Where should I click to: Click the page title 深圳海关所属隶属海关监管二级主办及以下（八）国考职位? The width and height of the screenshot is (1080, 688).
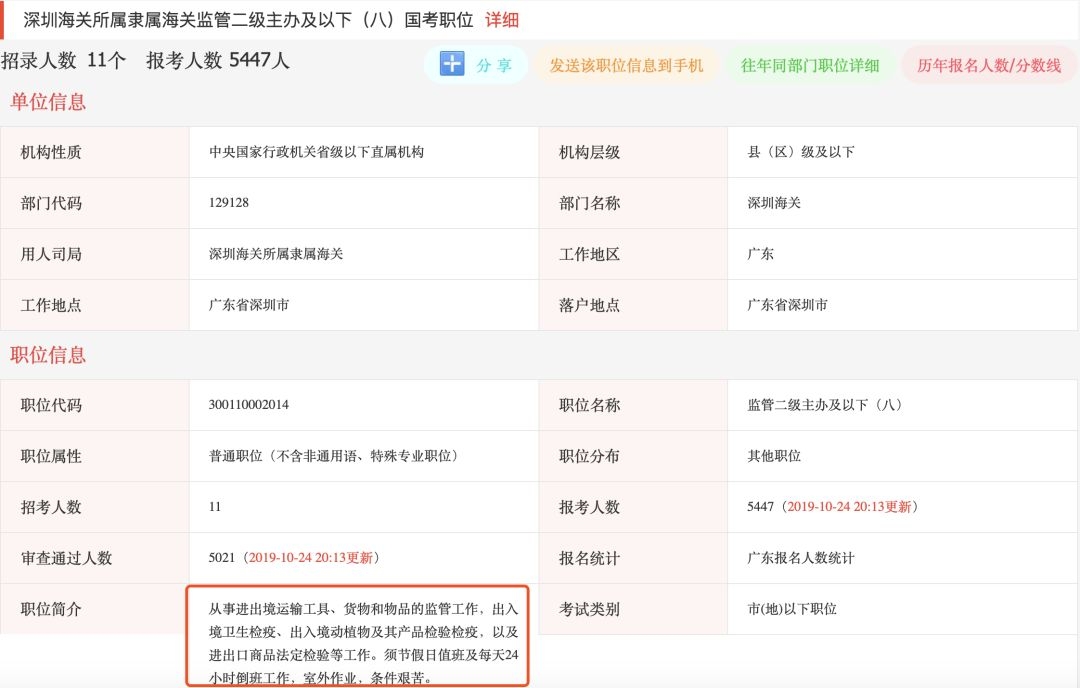click(x=248, y=20)
